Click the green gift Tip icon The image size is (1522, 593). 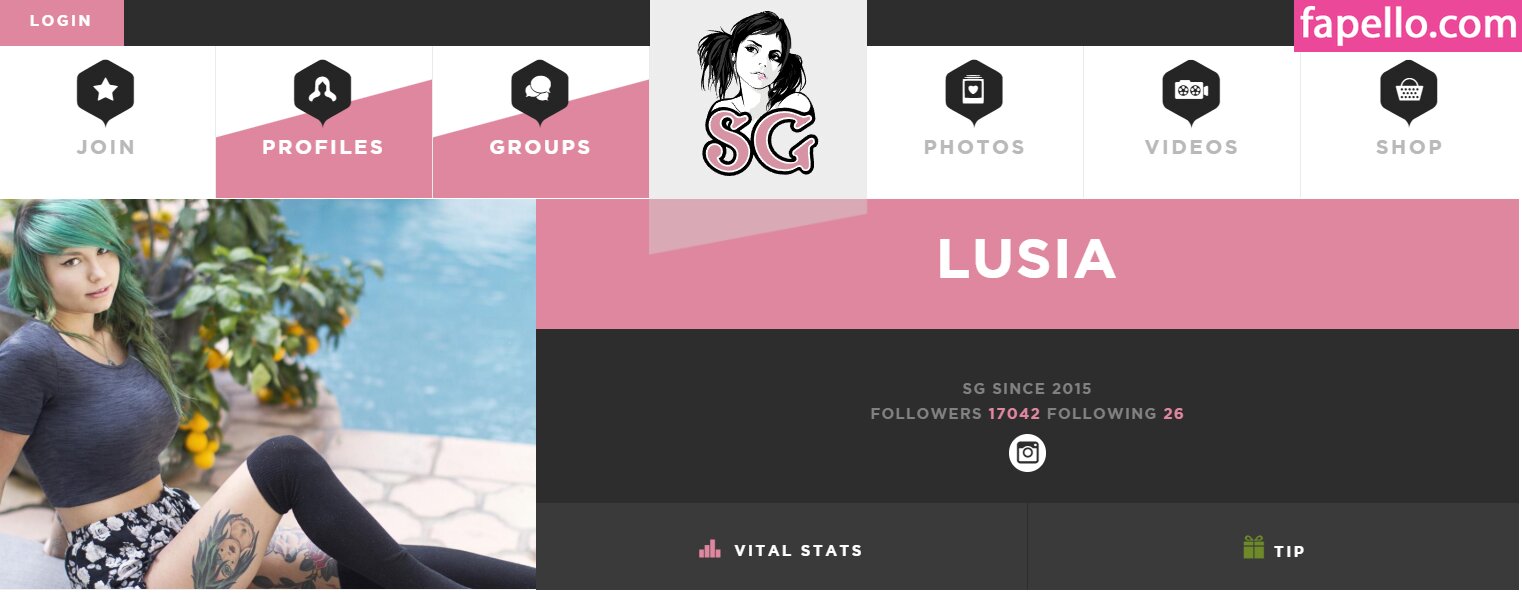(x=1253, y=547)
